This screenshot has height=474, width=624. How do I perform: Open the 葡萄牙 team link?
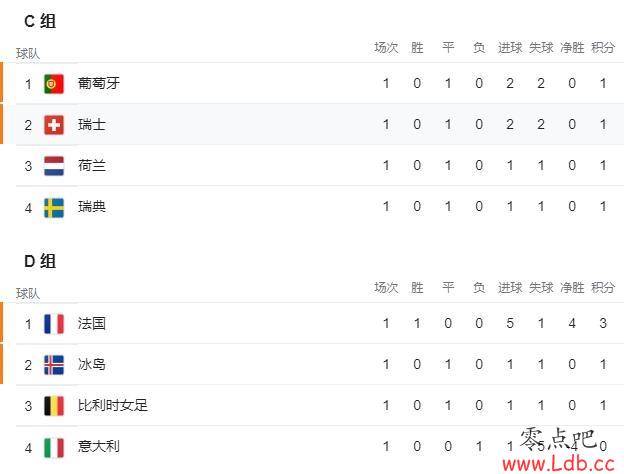(x=99, y=83)
